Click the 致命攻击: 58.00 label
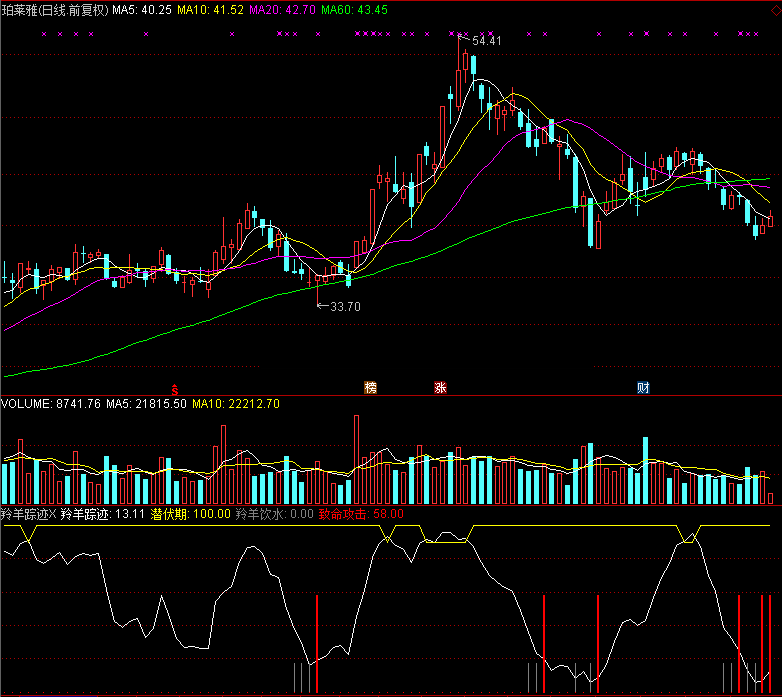 361,514
